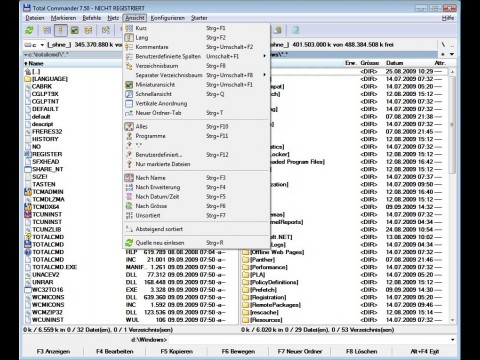Open the Starter menu
Image resolution: width=480 pixels, height=360 pixels.
coord(199,18)
